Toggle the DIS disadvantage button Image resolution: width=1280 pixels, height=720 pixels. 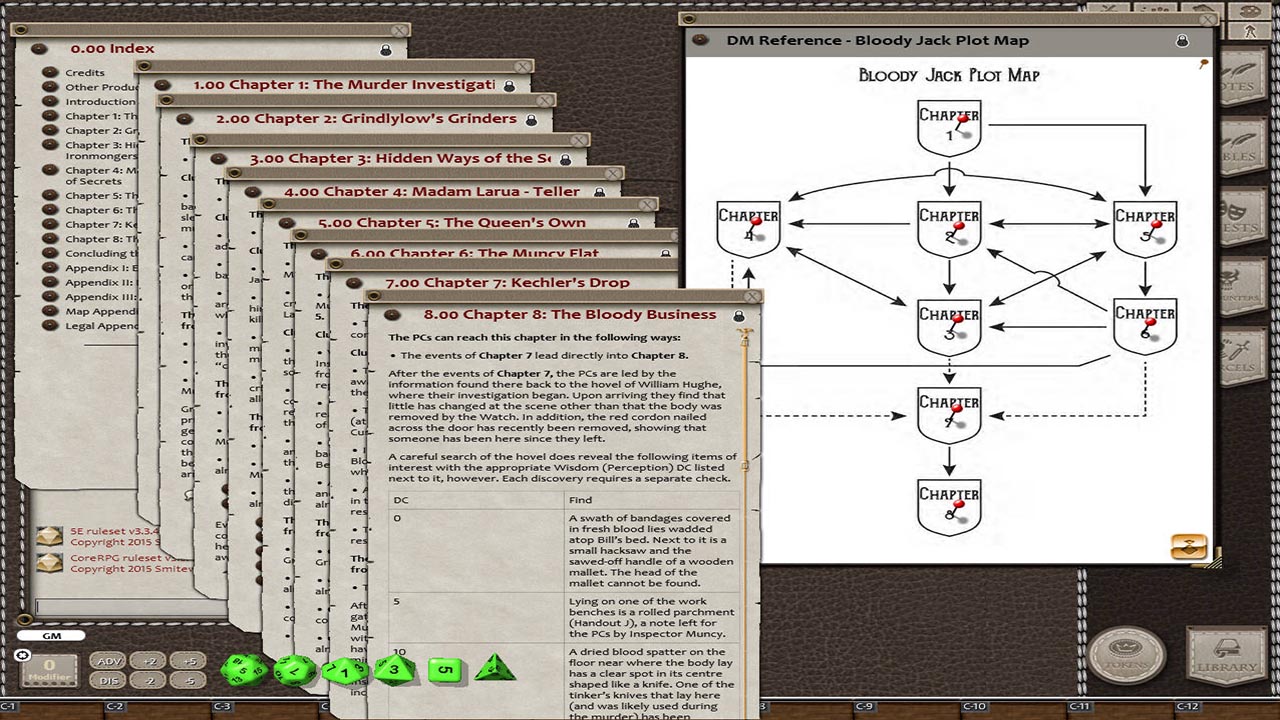tap(108, 681)
